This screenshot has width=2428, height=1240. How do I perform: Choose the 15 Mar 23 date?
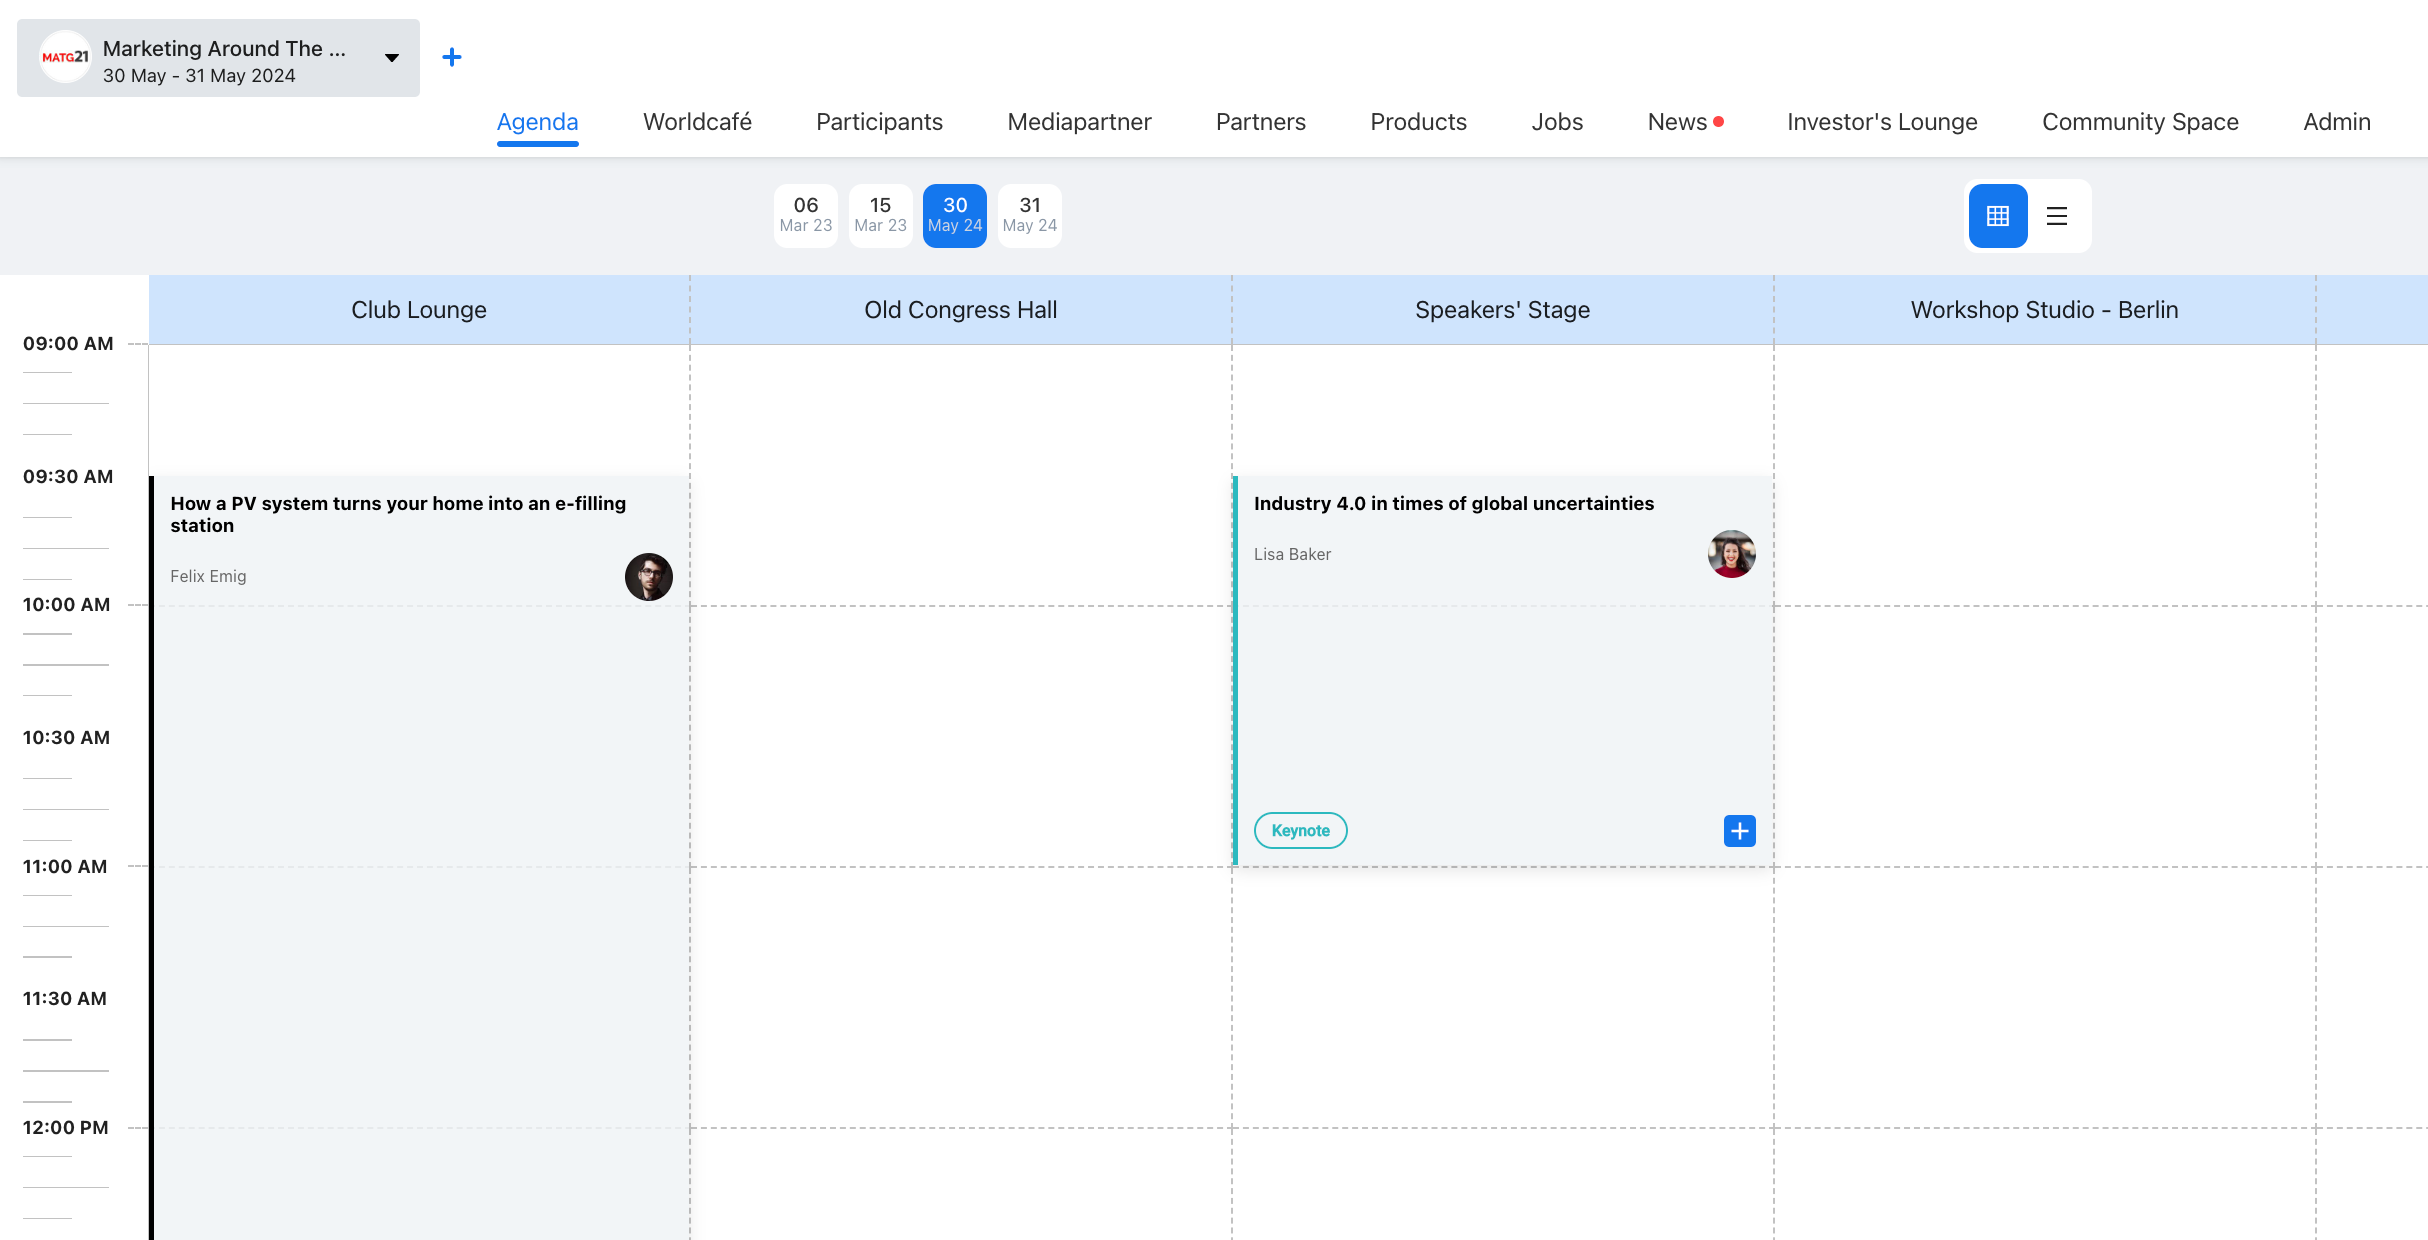[880, 215]
